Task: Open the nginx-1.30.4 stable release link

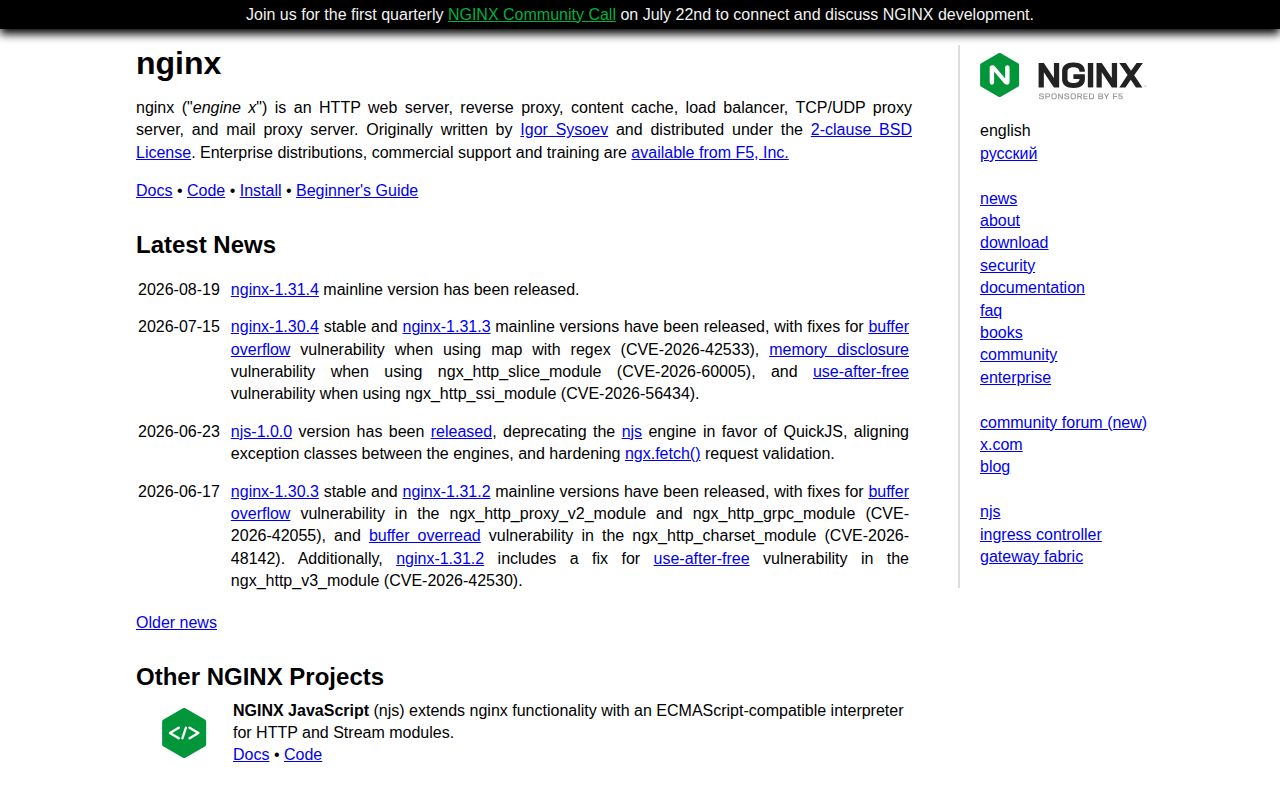Action: 275,327
